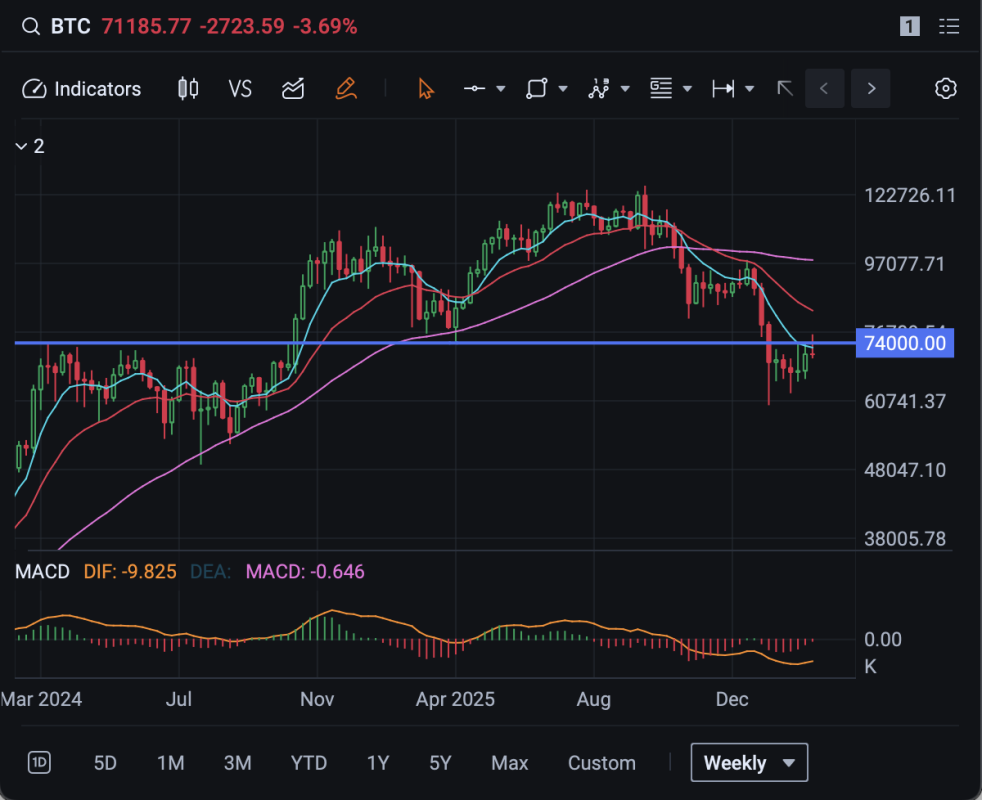Click the text annotation tool icon
982x800 pixels.
[x=660, y=89]
